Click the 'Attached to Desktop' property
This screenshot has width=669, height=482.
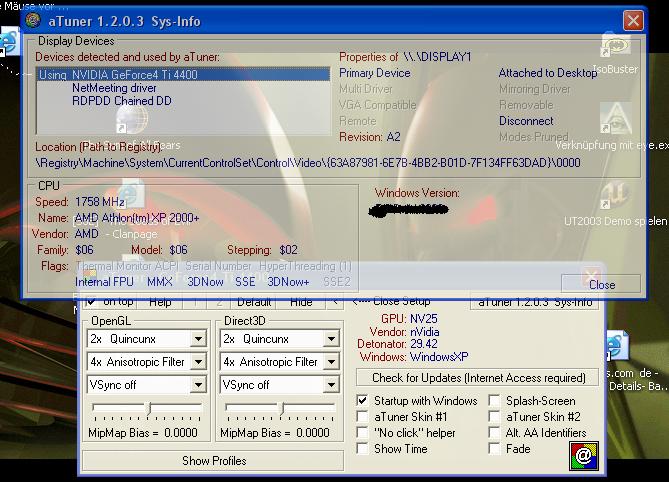[547, 73]
